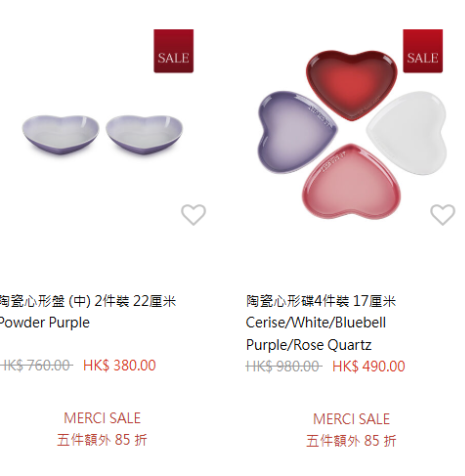Click the Powder Purple colour name
The height and width of the screenshot is (476, 465).
coord(45,323)
